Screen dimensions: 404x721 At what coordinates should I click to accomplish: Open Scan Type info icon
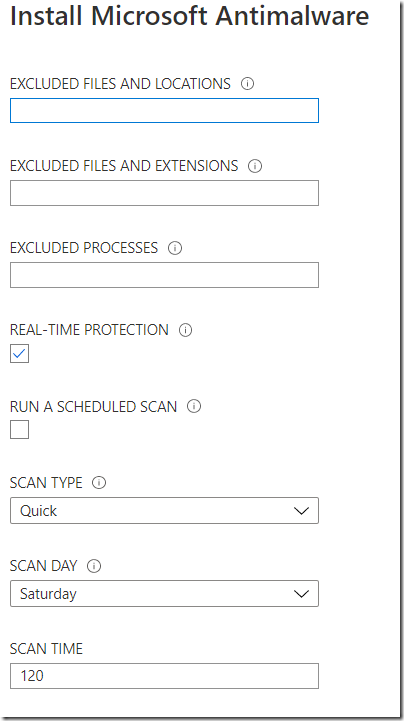click(99, 483)
